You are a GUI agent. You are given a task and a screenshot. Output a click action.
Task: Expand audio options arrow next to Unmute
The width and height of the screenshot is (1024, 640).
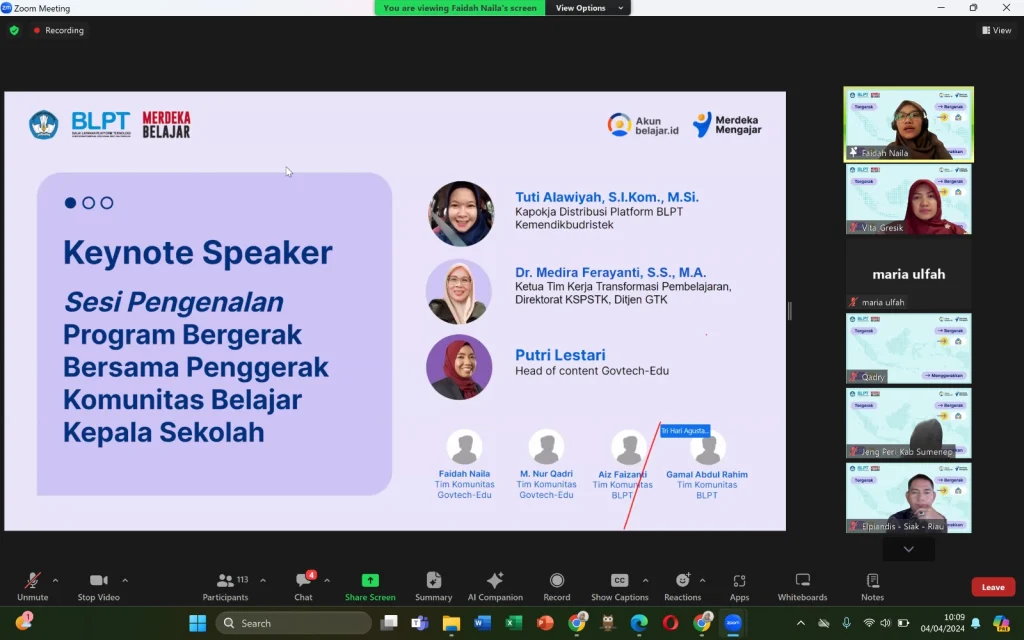coord(55,580)
